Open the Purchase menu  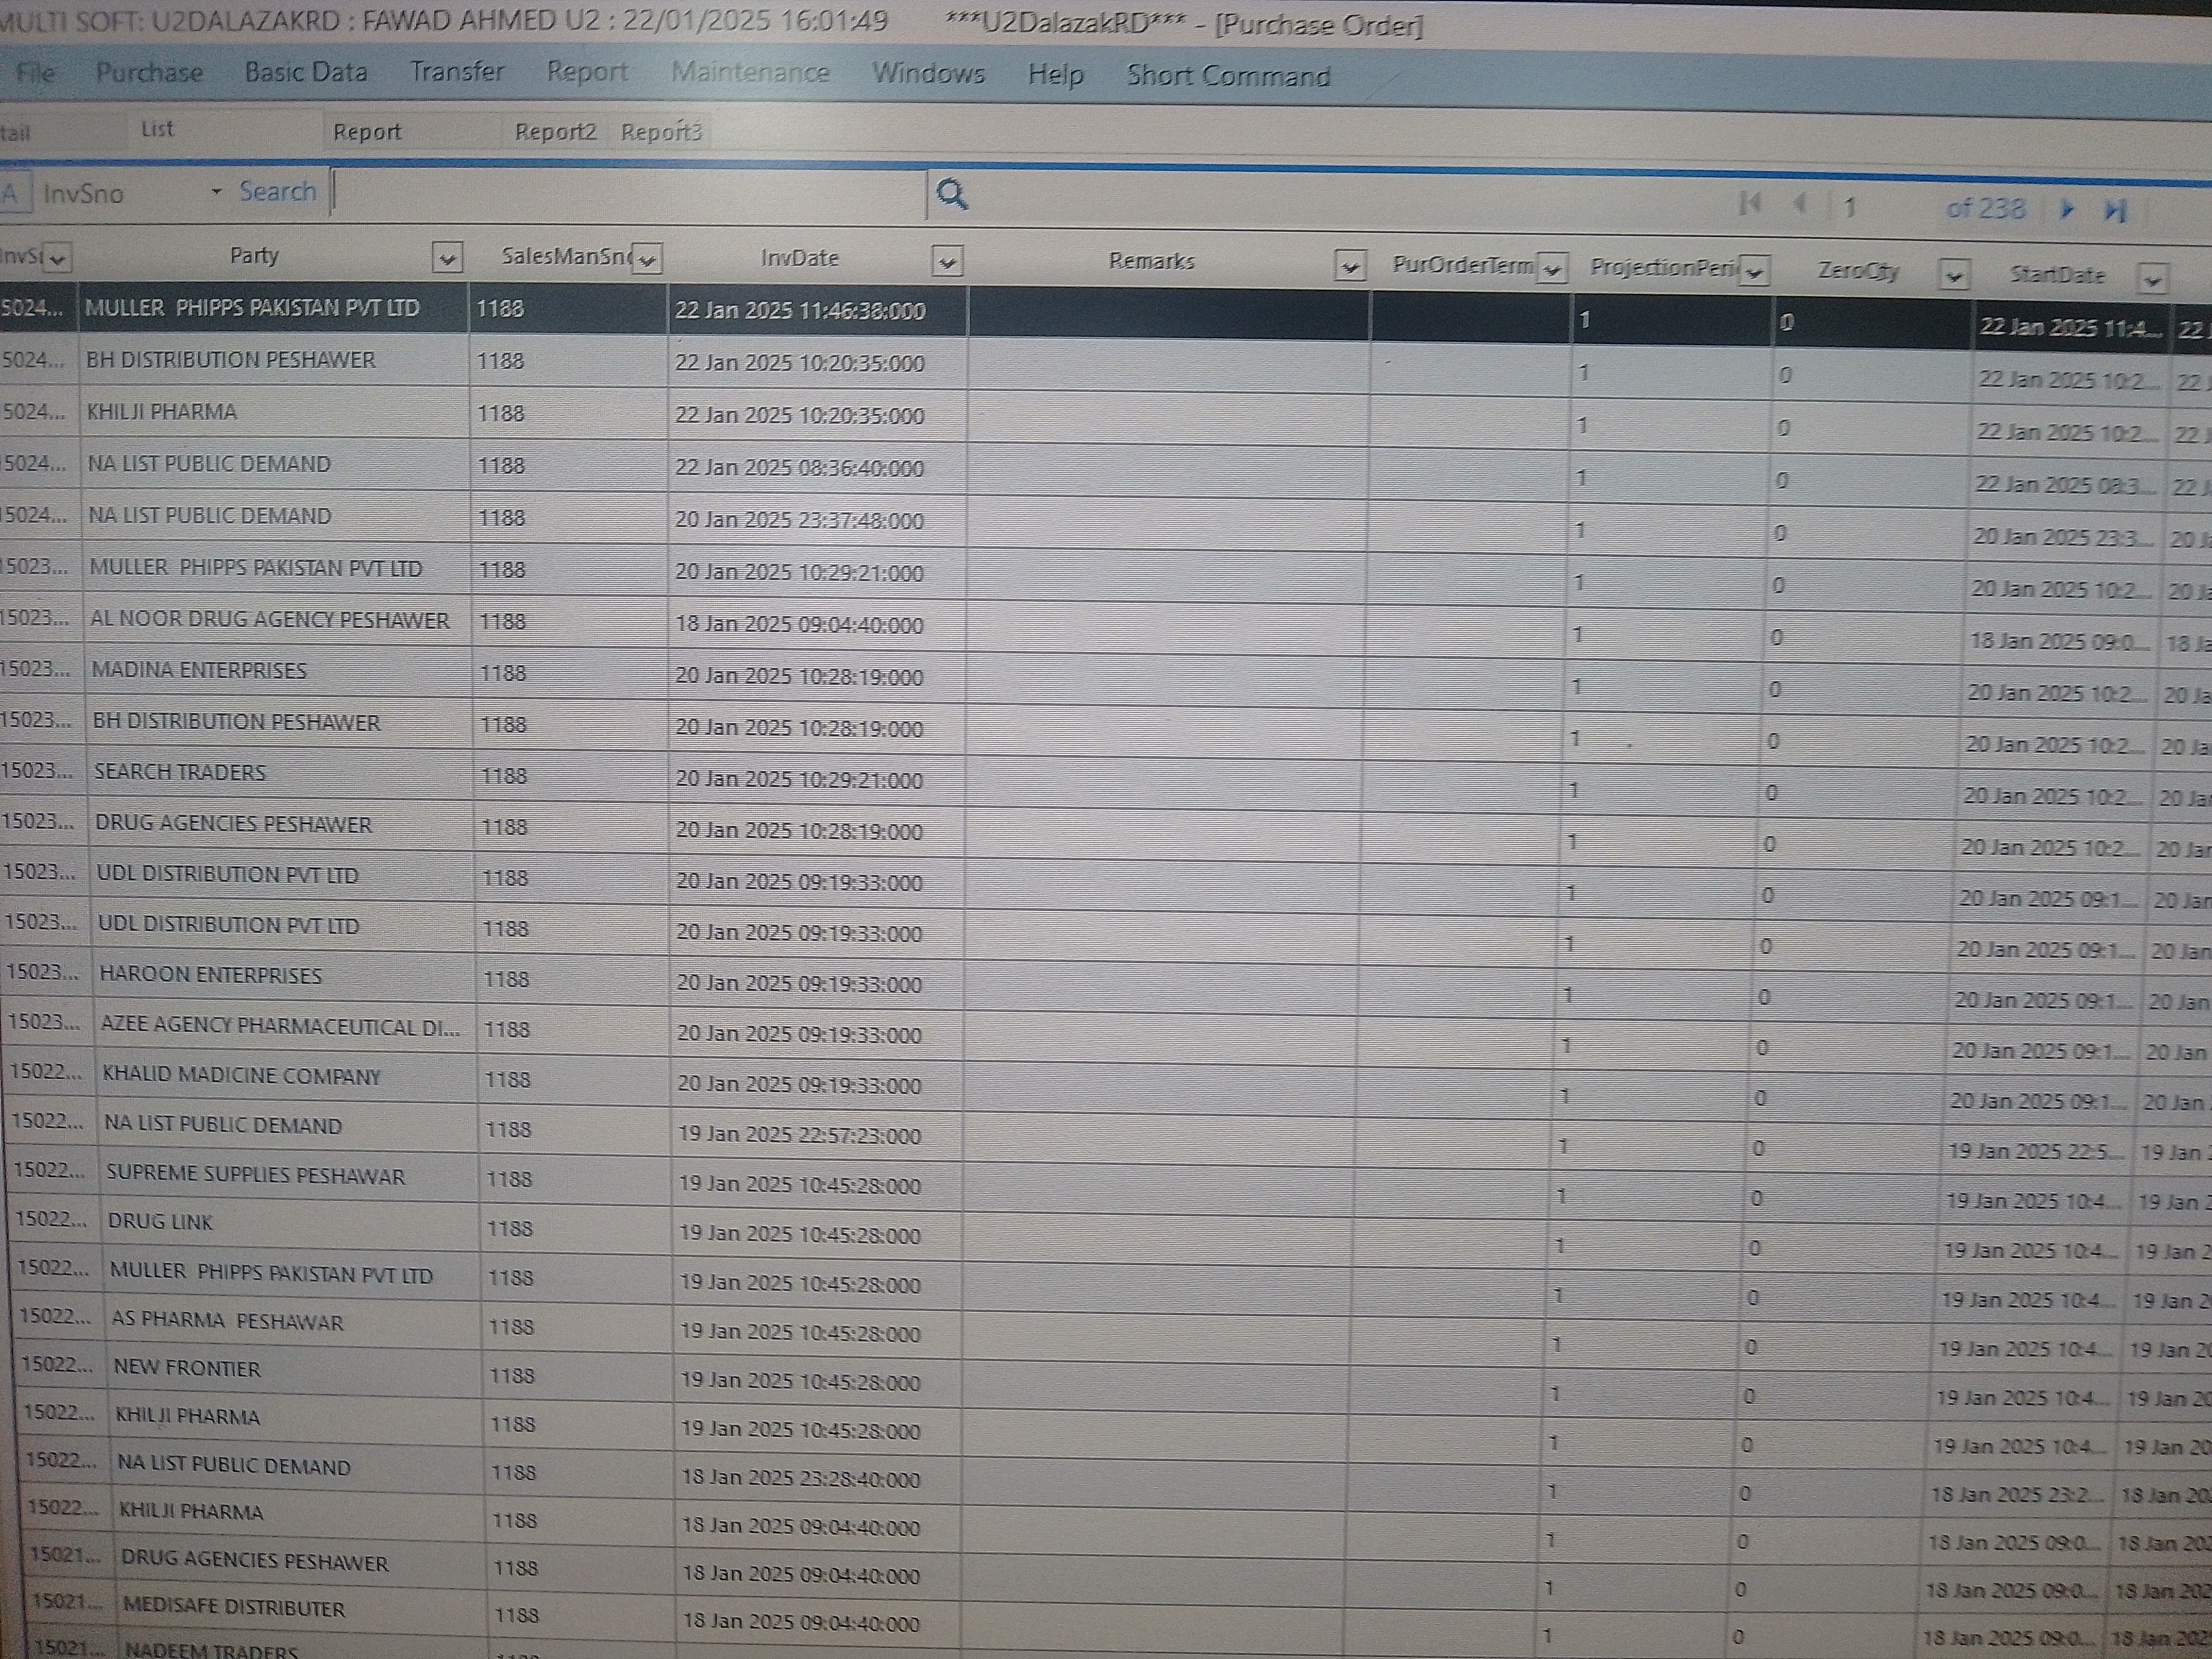pyautogui.click(x=149, y=72)
